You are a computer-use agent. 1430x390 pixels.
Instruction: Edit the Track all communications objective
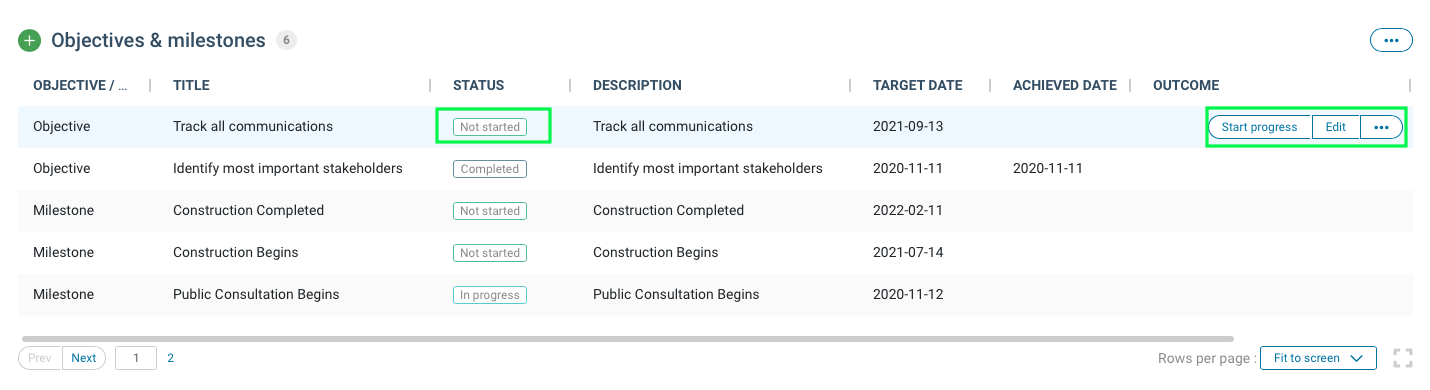tap(1336, 127)
